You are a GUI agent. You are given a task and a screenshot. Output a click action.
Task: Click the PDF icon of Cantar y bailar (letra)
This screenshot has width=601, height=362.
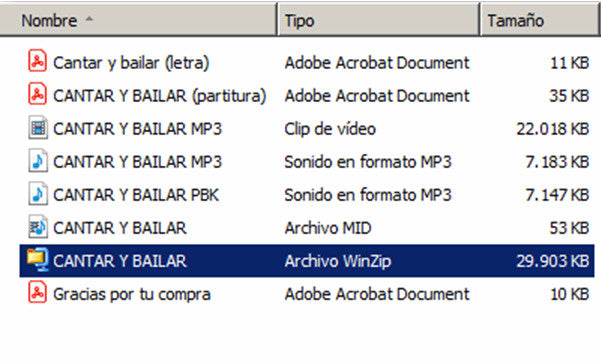(x=37, y=61)
